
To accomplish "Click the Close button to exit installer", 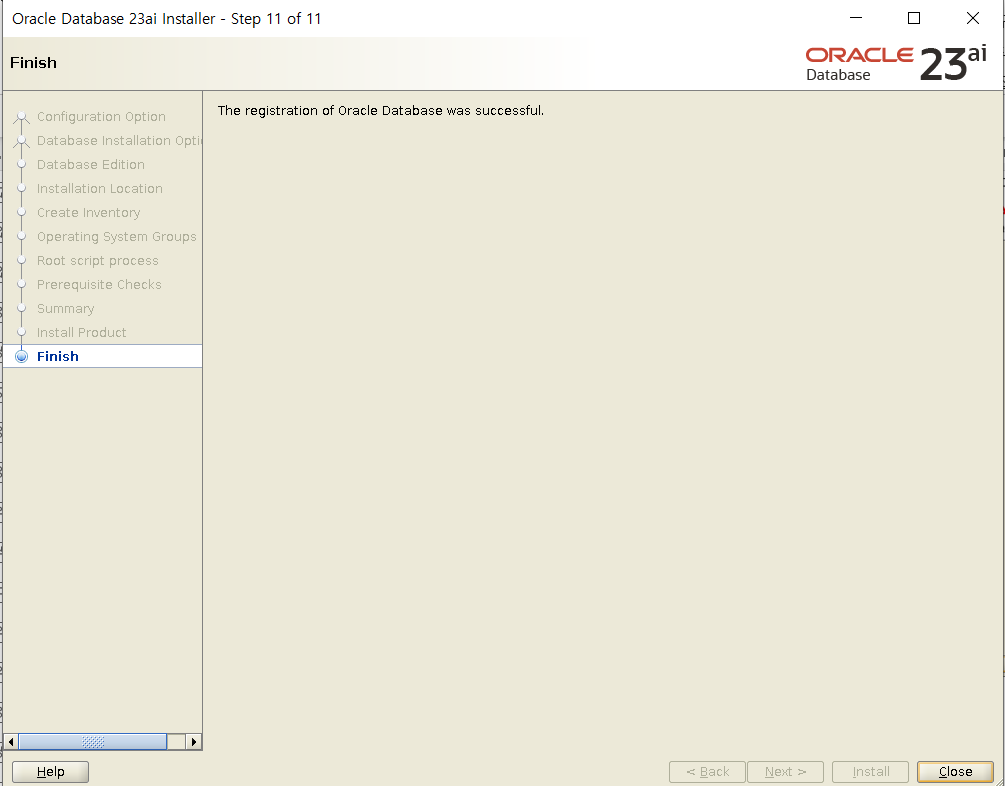I will pos(955,771).
